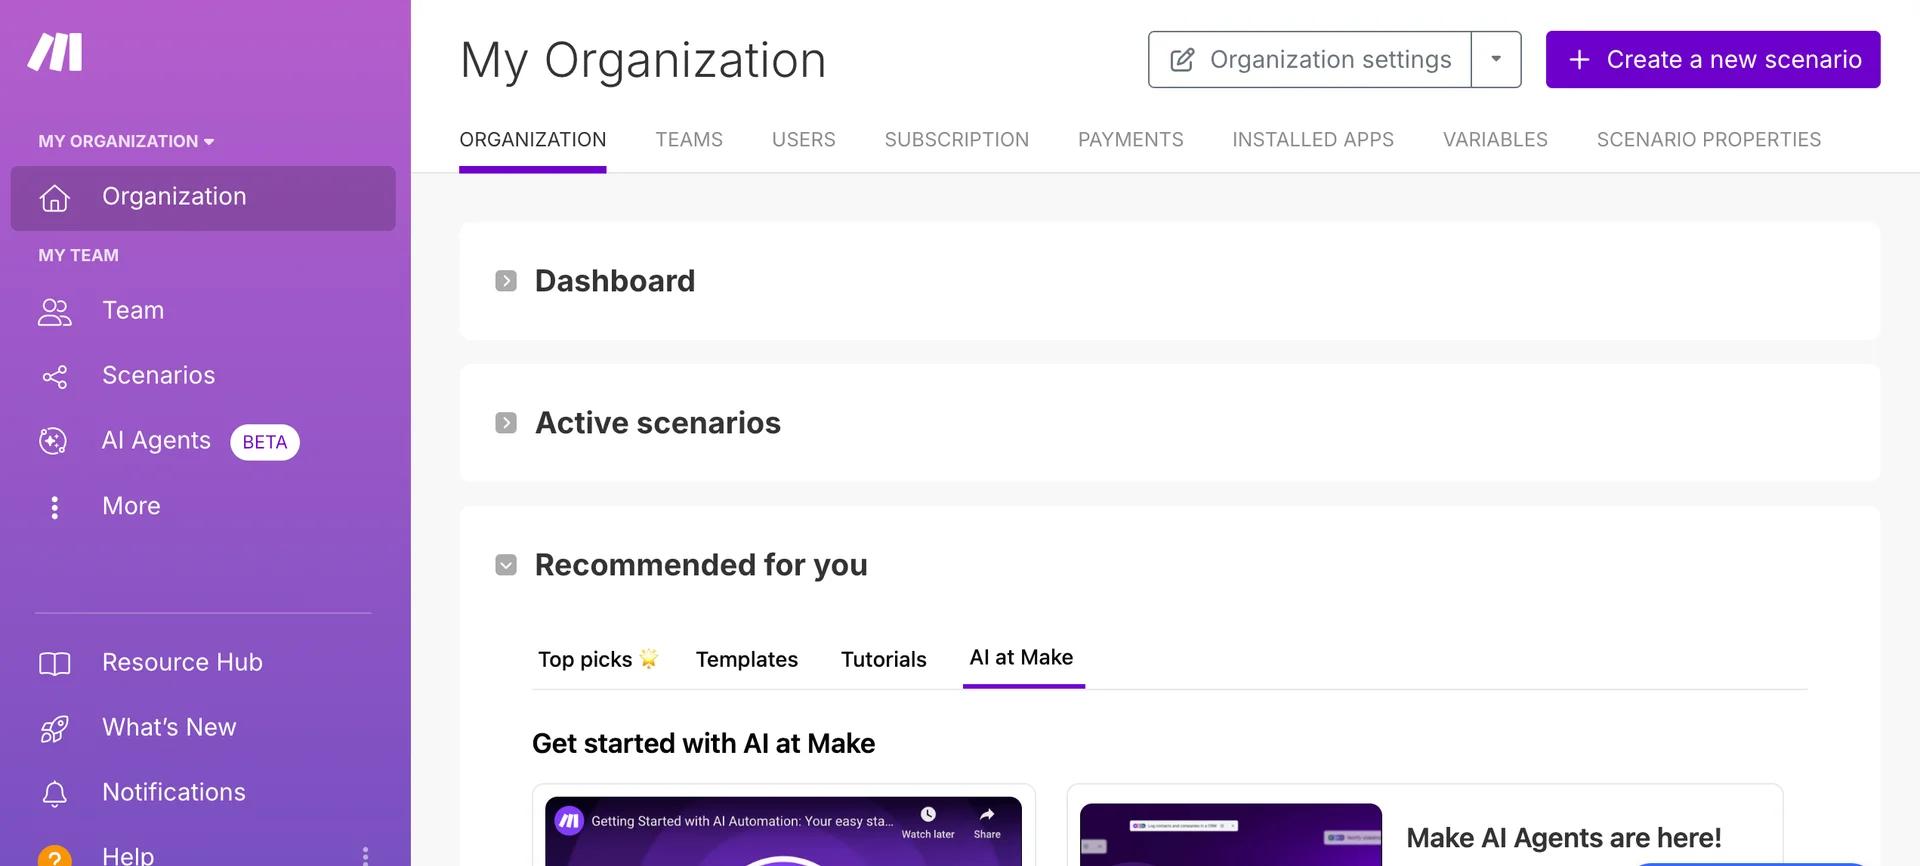Click Create a new scenario button
This screenshot has height=866, width=1920.
[x=1713, y=59]
